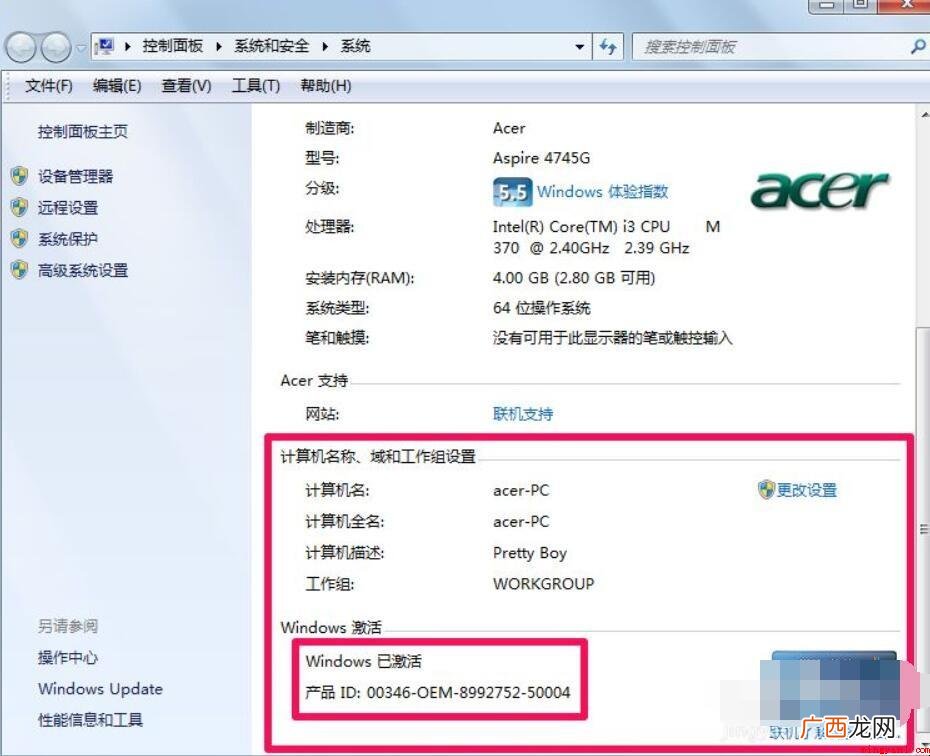Image resolution: width=930 pixels, height=756 pixels.
Task: Open the address bar history dropdown
Action: click(x=579, y=47)
